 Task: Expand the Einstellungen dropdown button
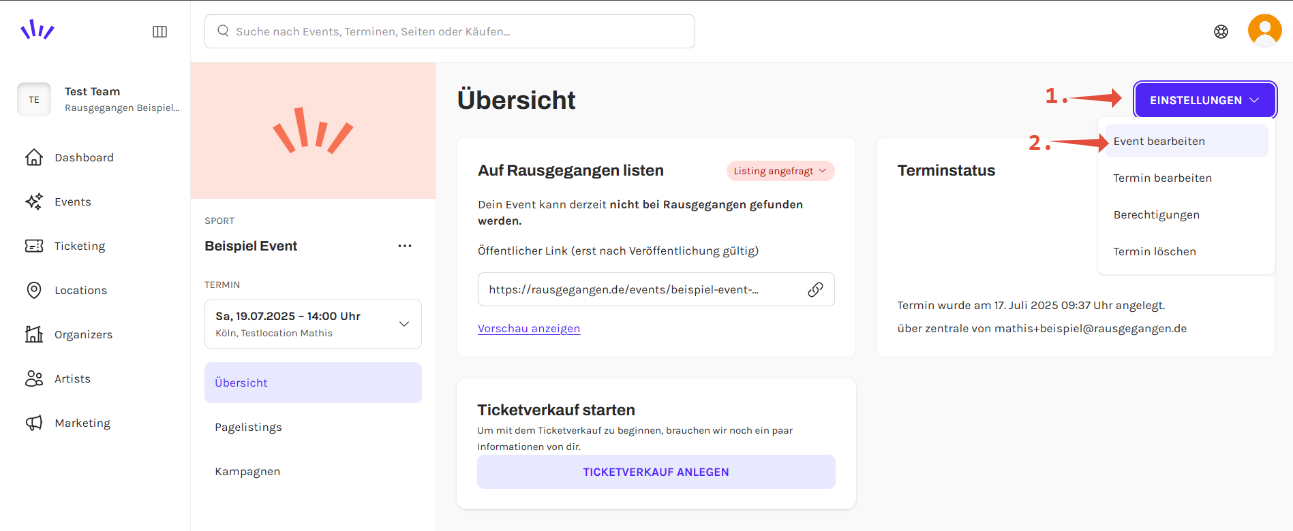coord(1205,100)
